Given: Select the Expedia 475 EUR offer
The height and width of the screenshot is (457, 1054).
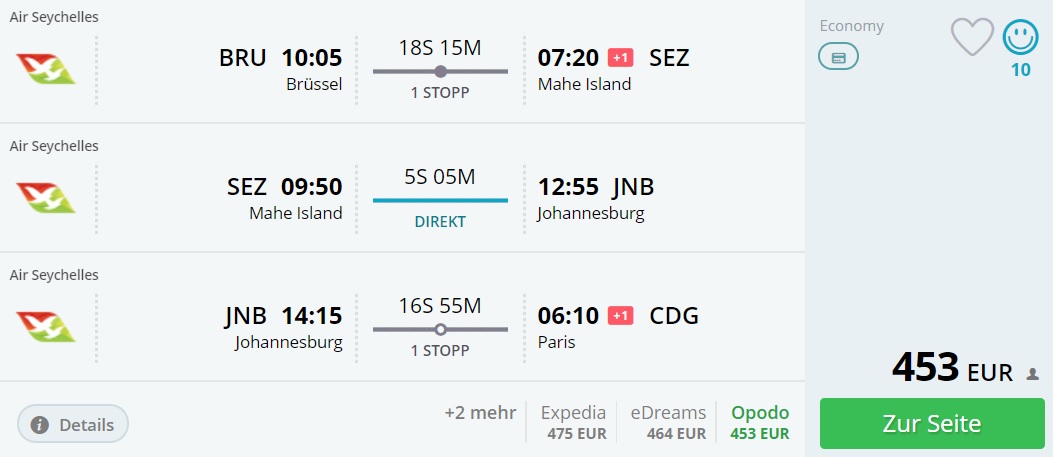Looking at the screenshot, I should [573, 422].
